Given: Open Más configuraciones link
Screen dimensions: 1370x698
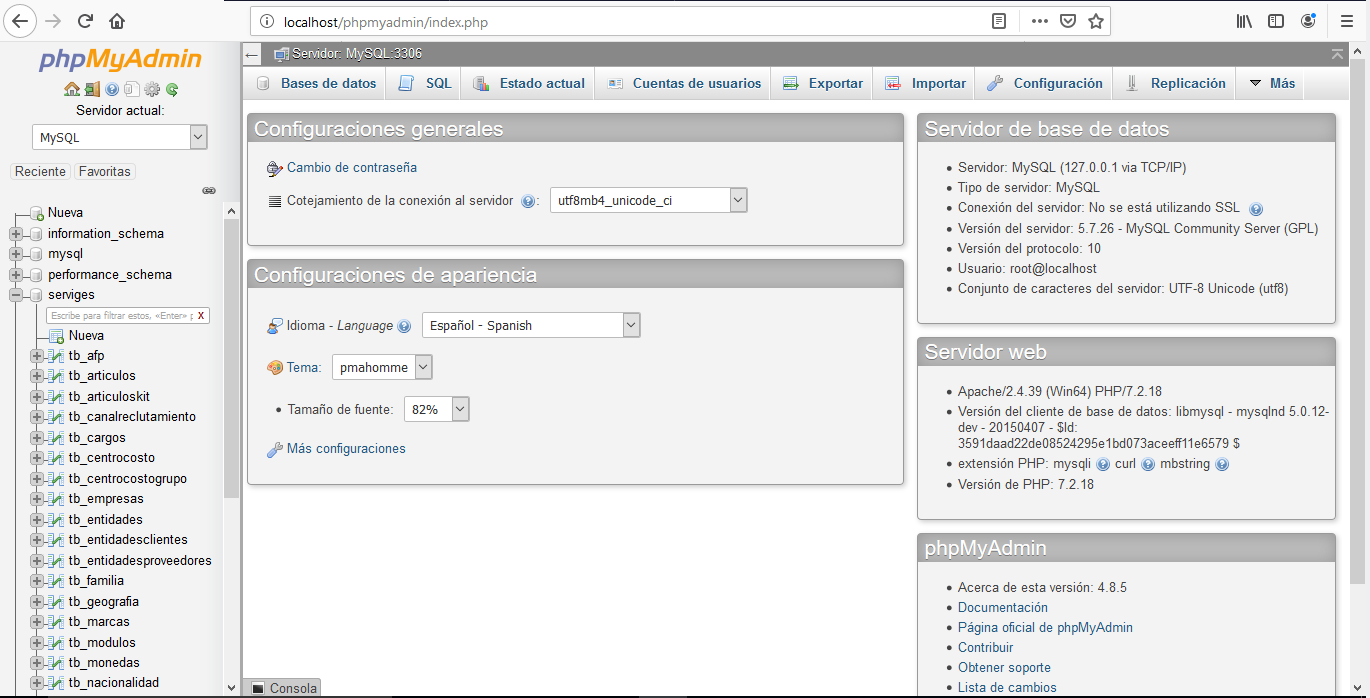Looking at the screenshot, I should pos(346,449).
